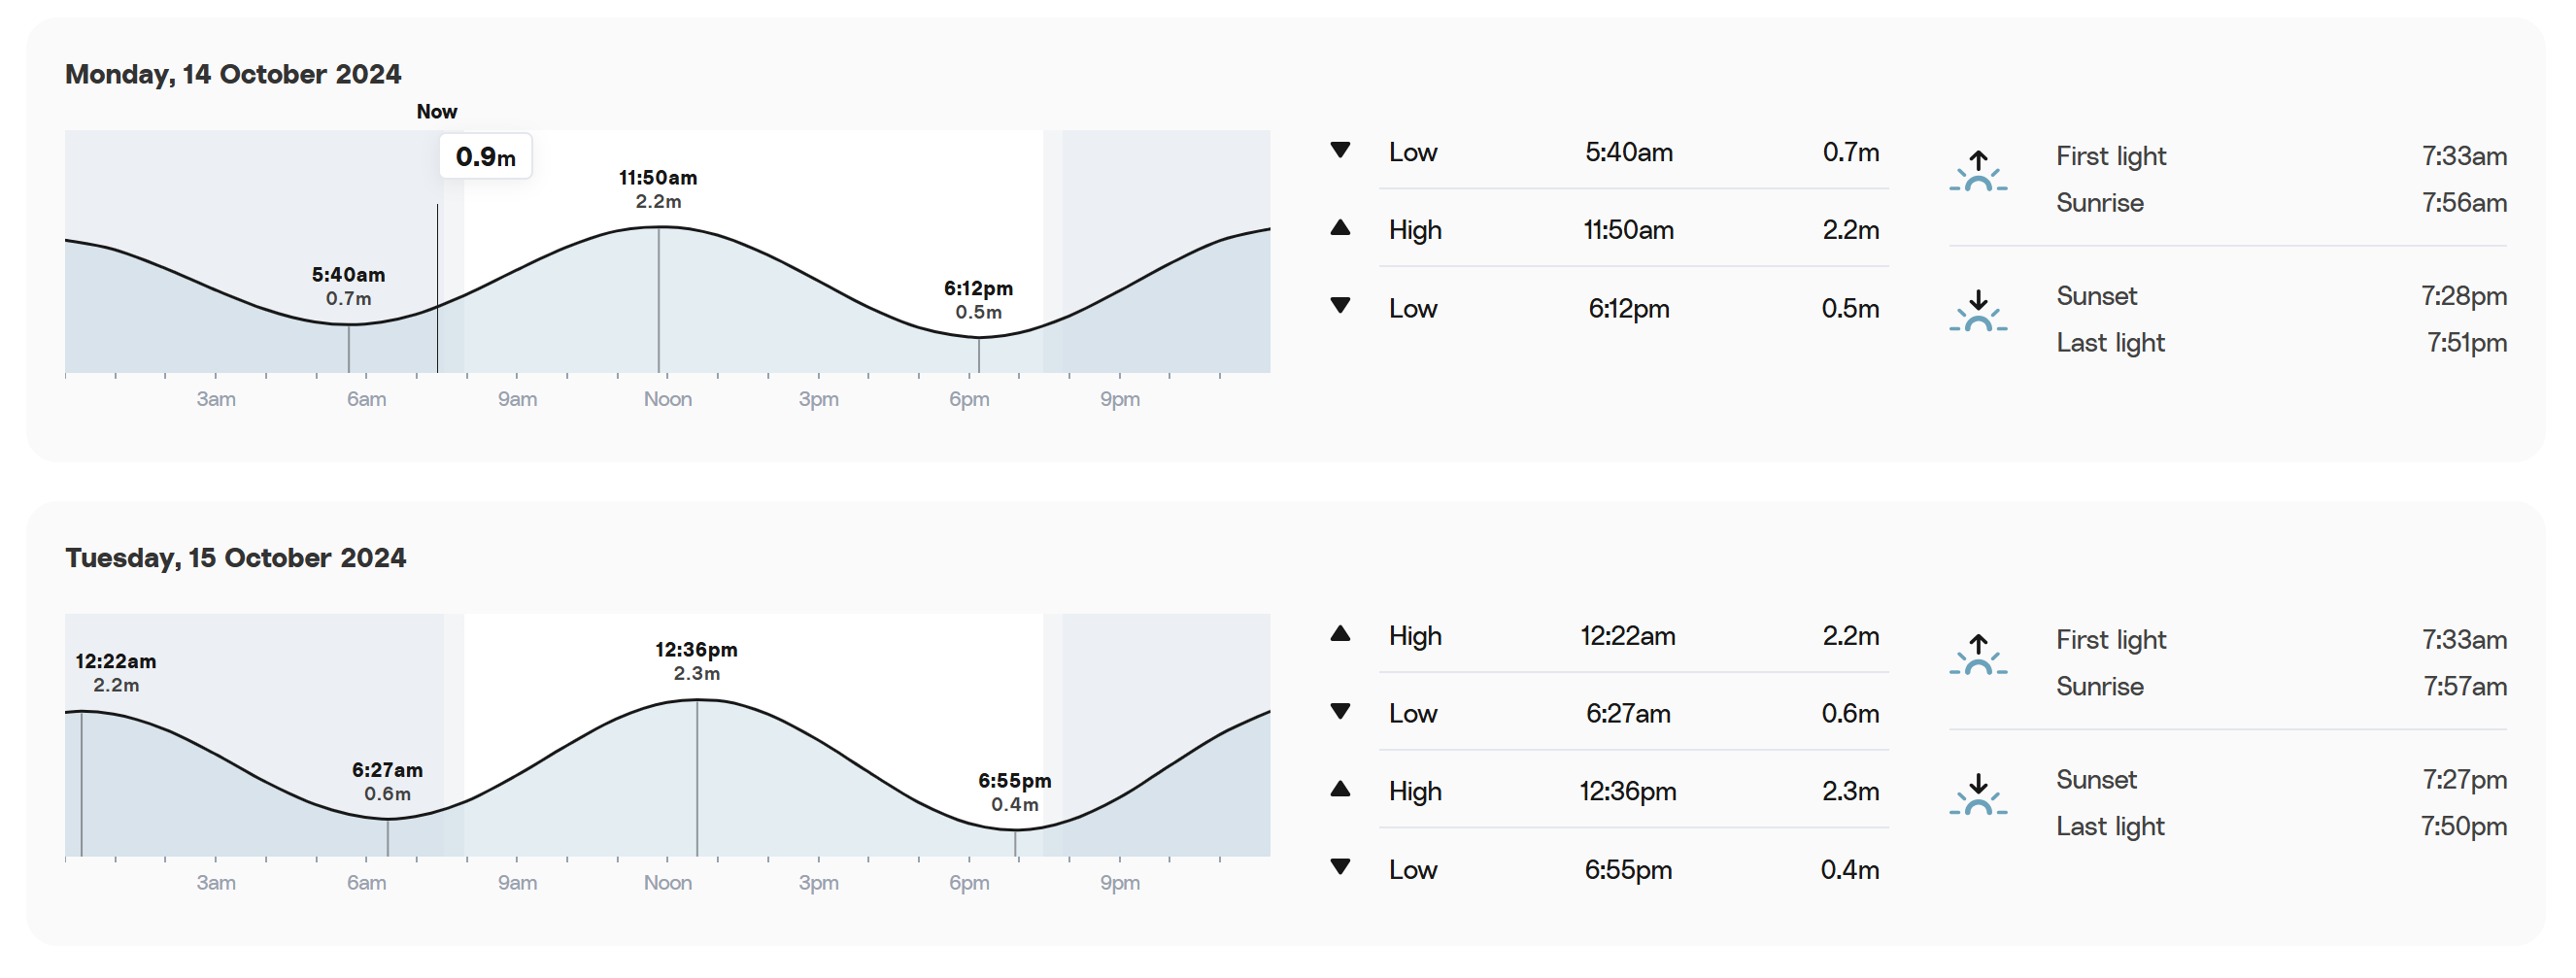Click the down triangle beside Tuesday's 6:55pm Low
The image size is (2576, 978).
[x=1340, y=867]
